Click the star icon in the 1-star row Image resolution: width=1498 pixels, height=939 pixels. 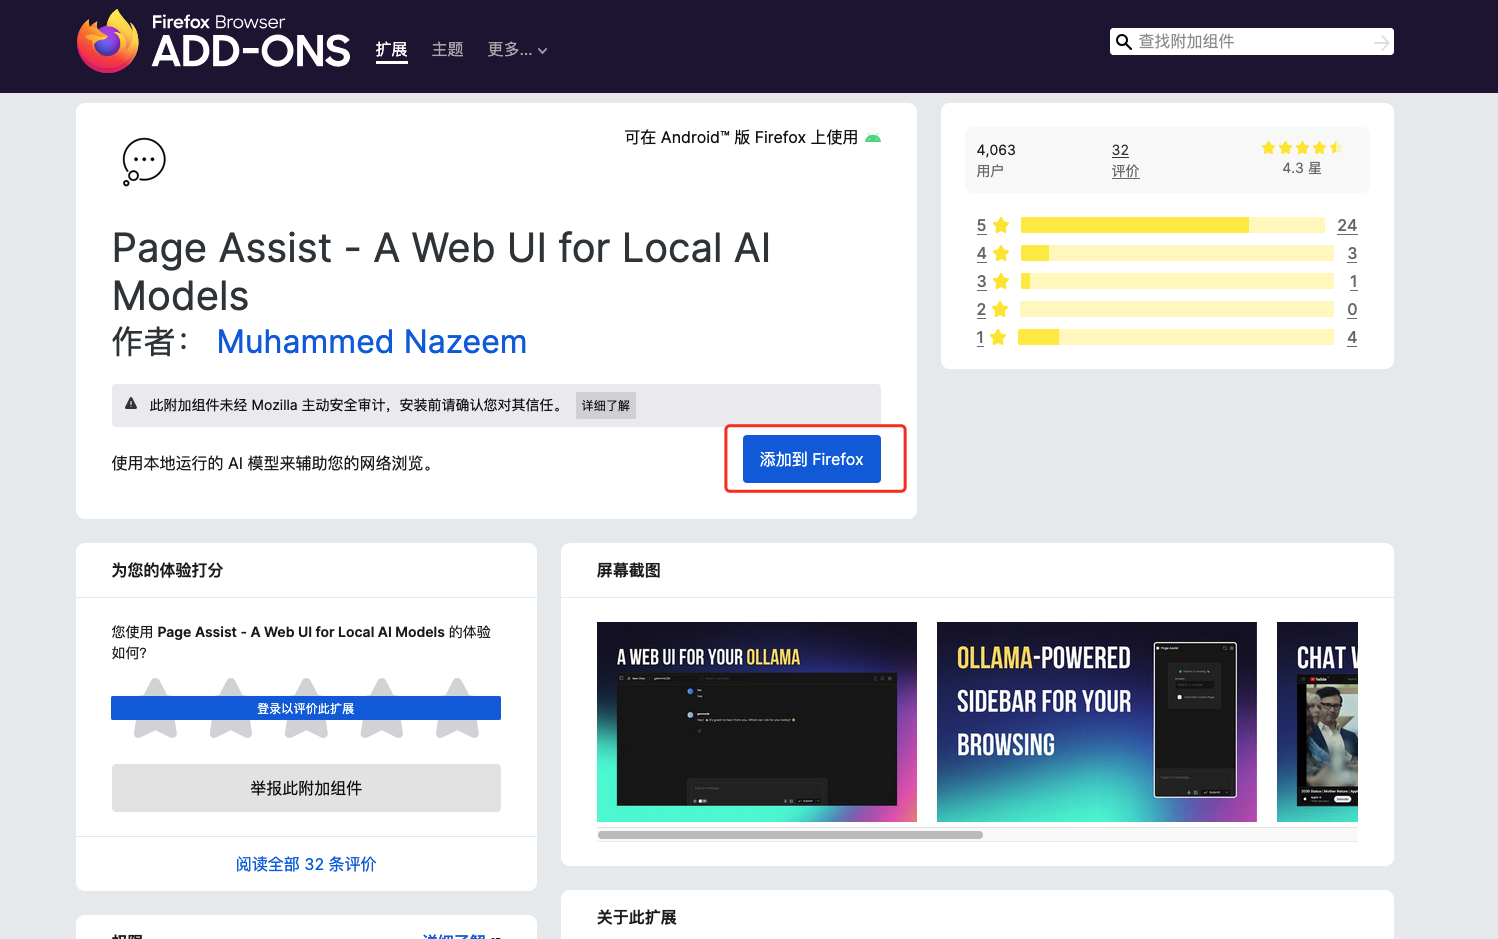[998, 337]
